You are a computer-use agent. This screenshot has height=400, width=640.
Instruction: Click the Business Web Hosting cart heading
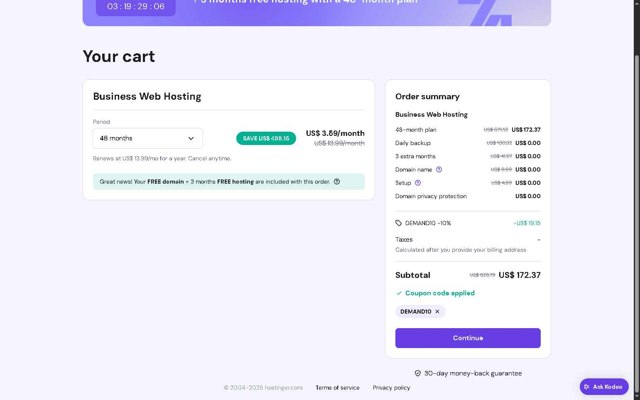pos(147,96)
